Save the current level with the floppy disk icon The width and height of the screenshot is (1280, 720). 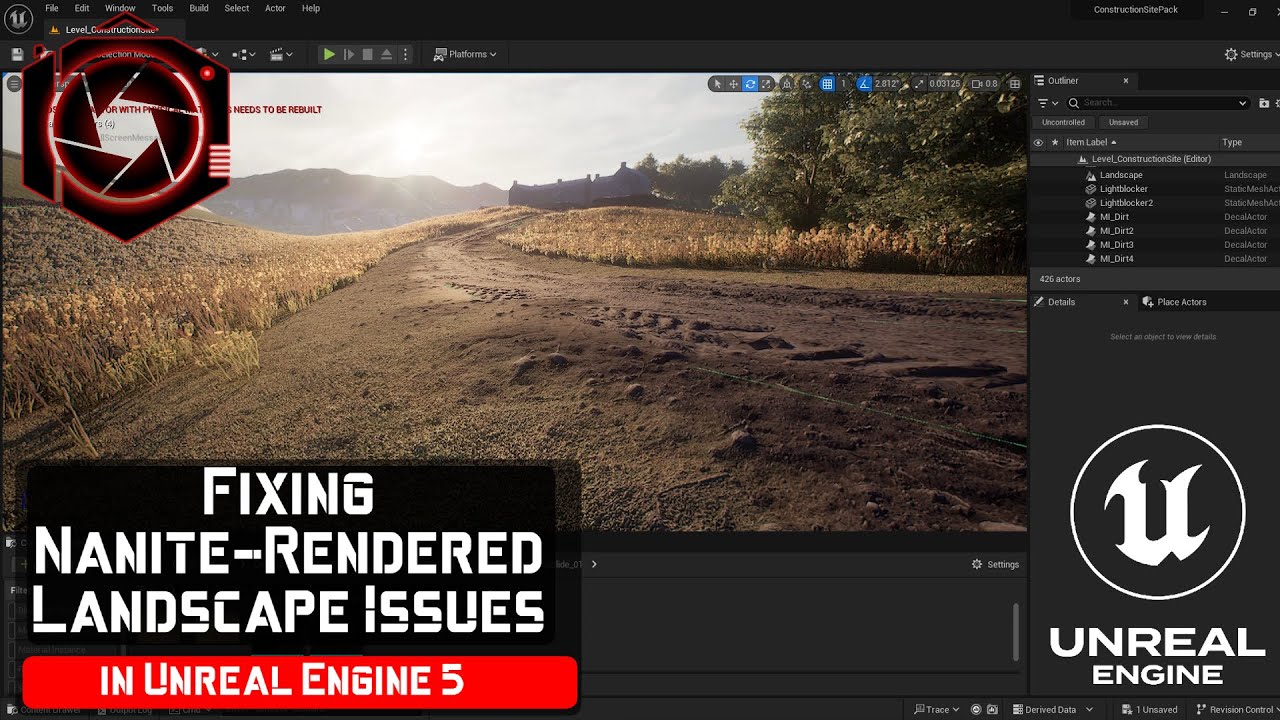(17, 54)
